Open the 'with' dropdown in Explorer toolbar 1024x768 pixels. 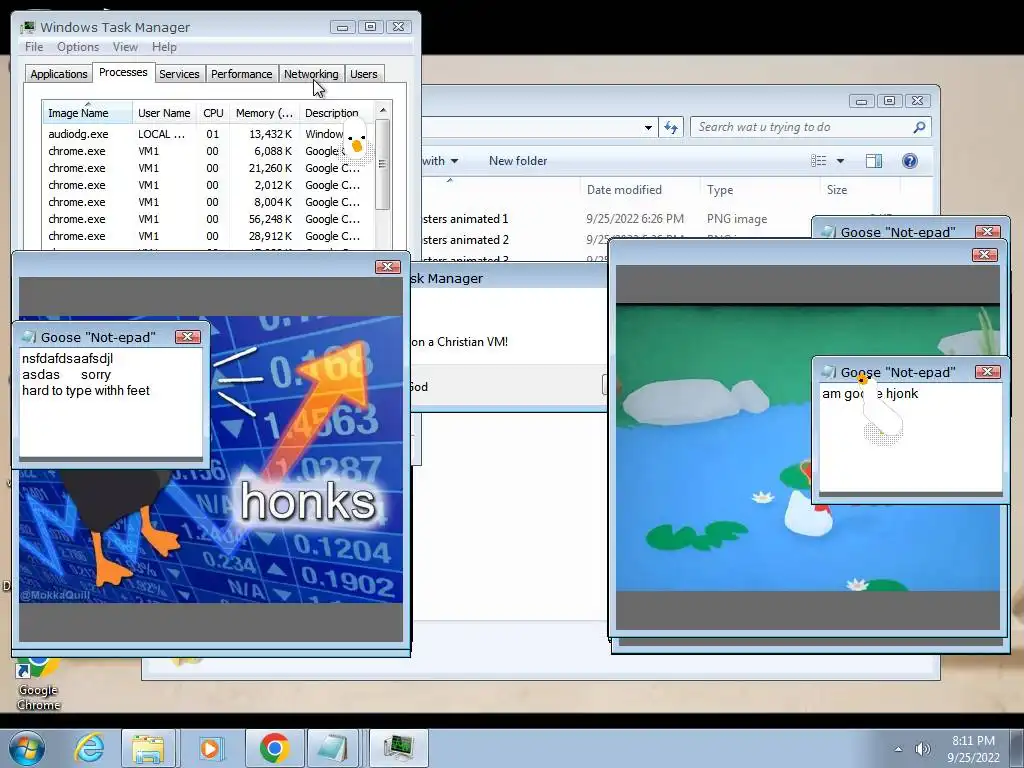(x=440, y=161)
